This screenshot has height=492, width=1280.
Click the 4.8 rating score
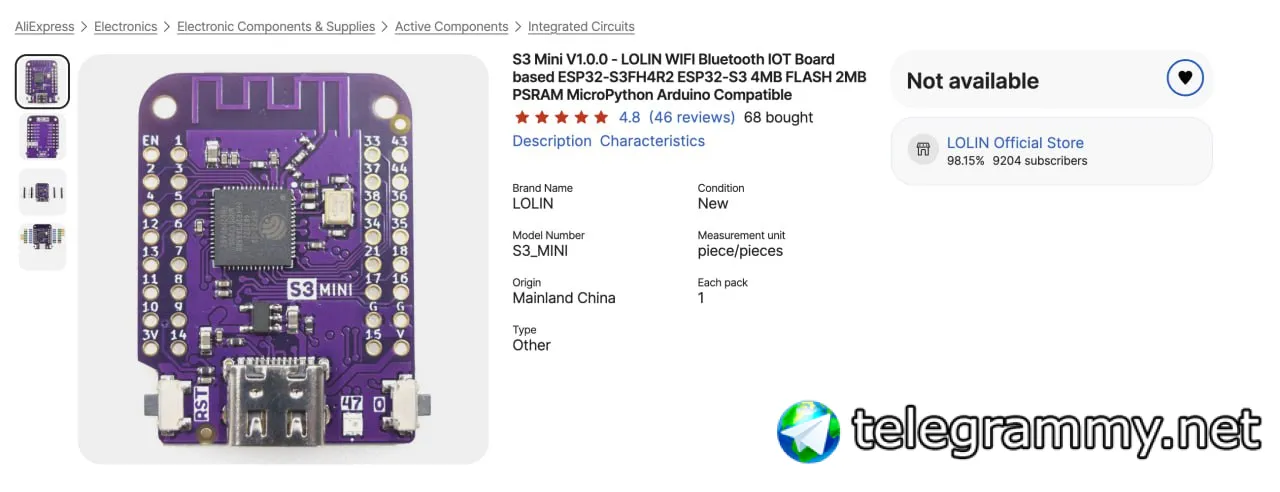(630, 118)
